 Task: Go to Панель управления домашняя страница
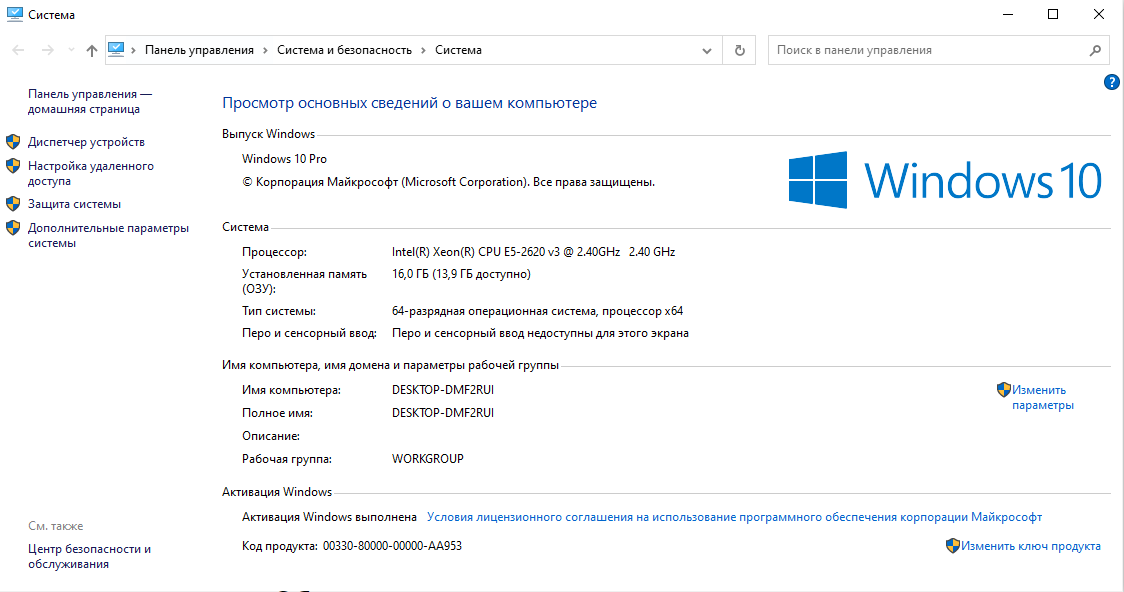pyautogui.click(x=90, y=102)
